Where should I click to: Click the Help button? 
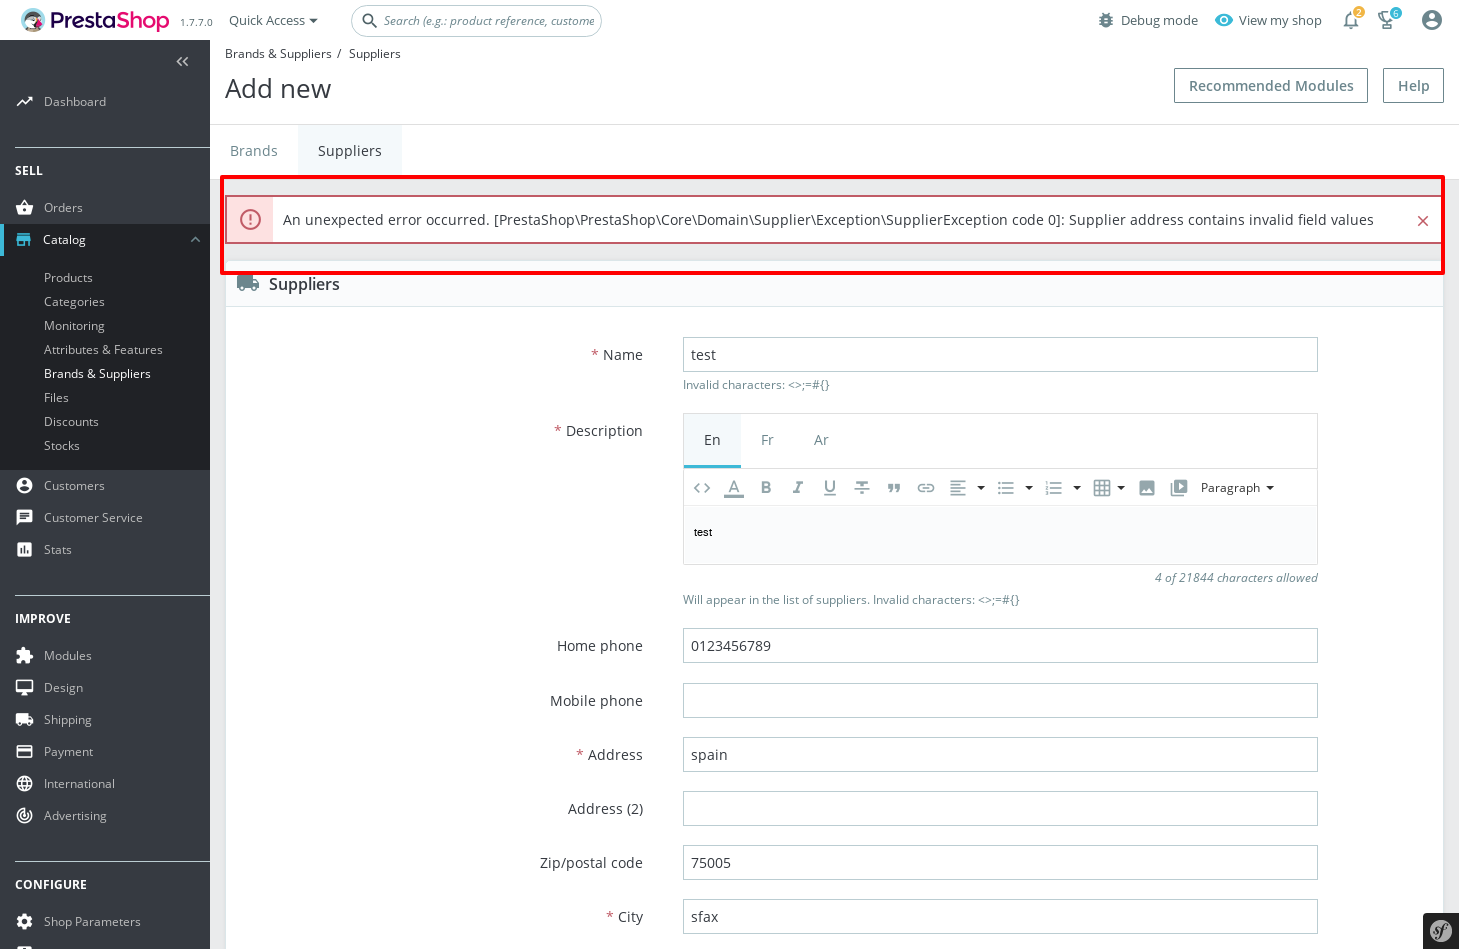1413,86
